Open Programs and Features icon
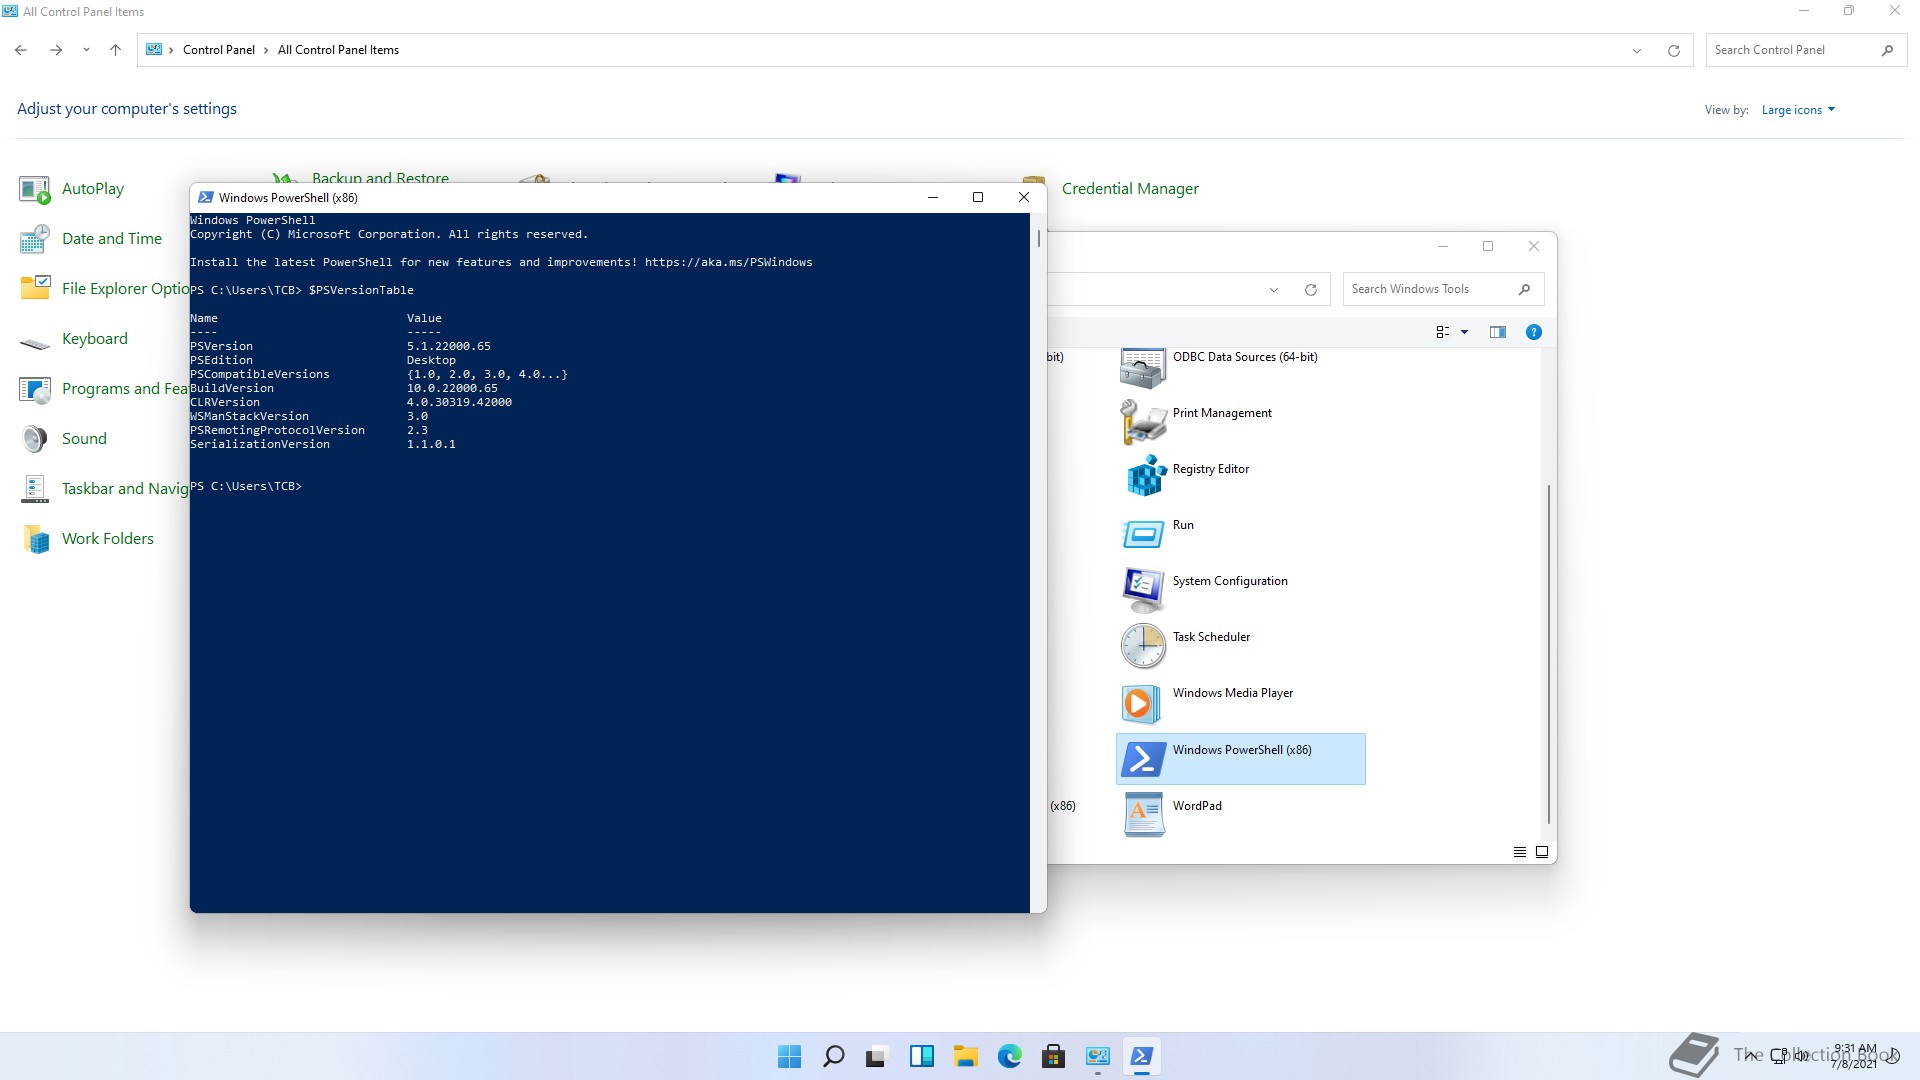This screenshot has height=1080, width=1920. (35, 389)
